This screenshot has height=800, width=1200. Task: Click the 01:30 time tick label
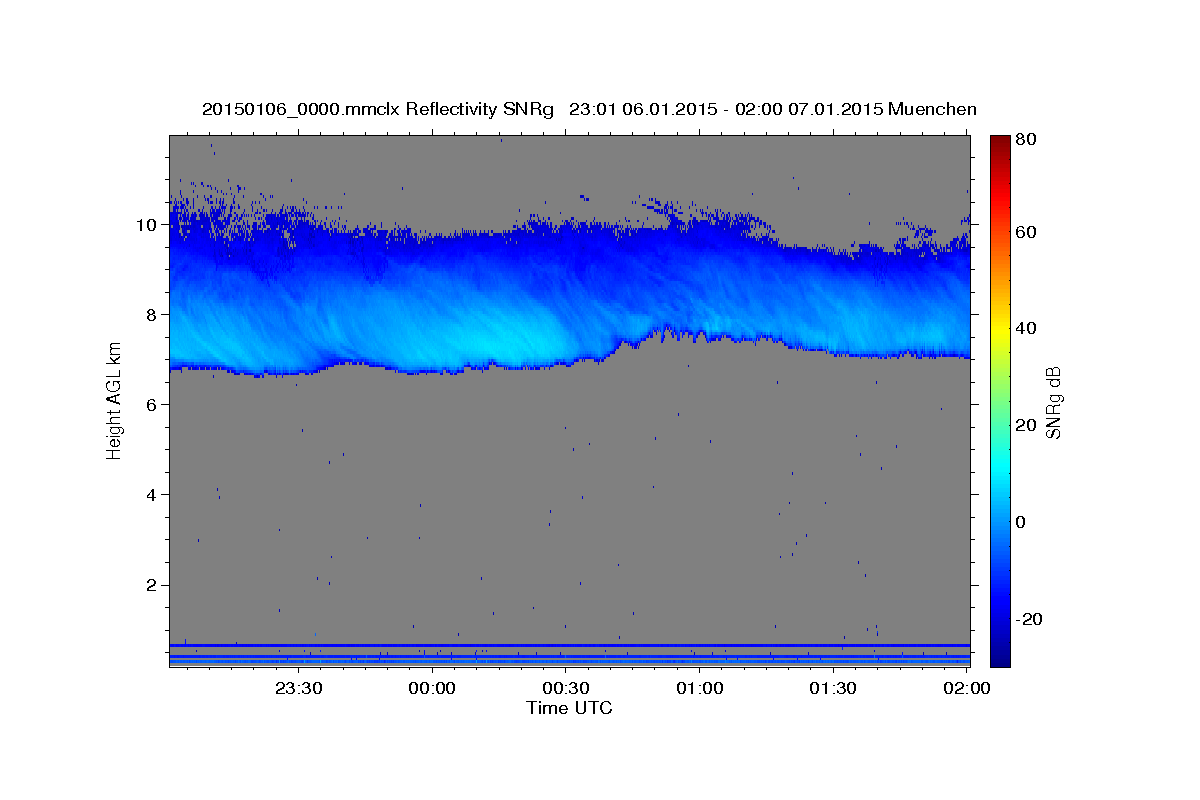[832, 688]
